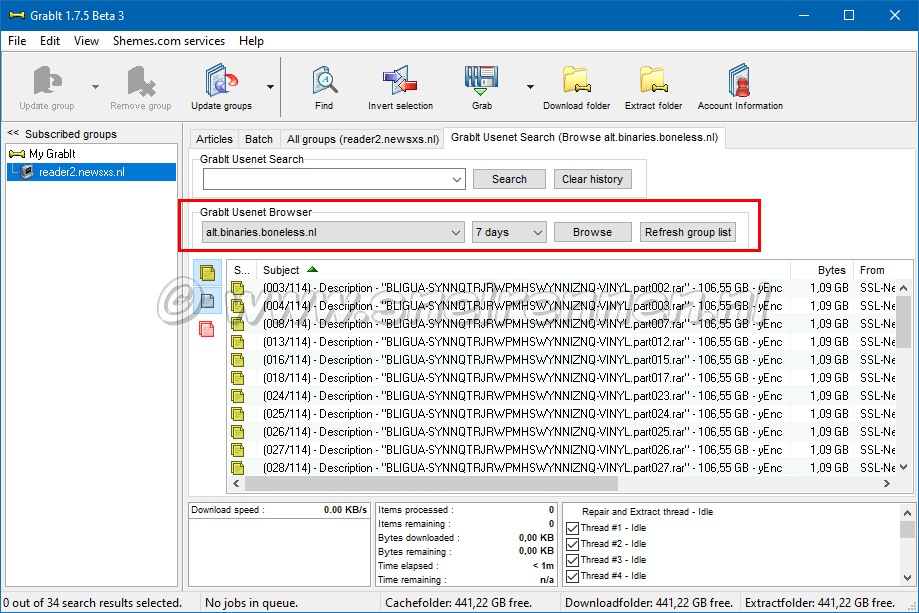
Task: Collapse the Subscribed groups panel arrows
Action: tap(13, 134)
